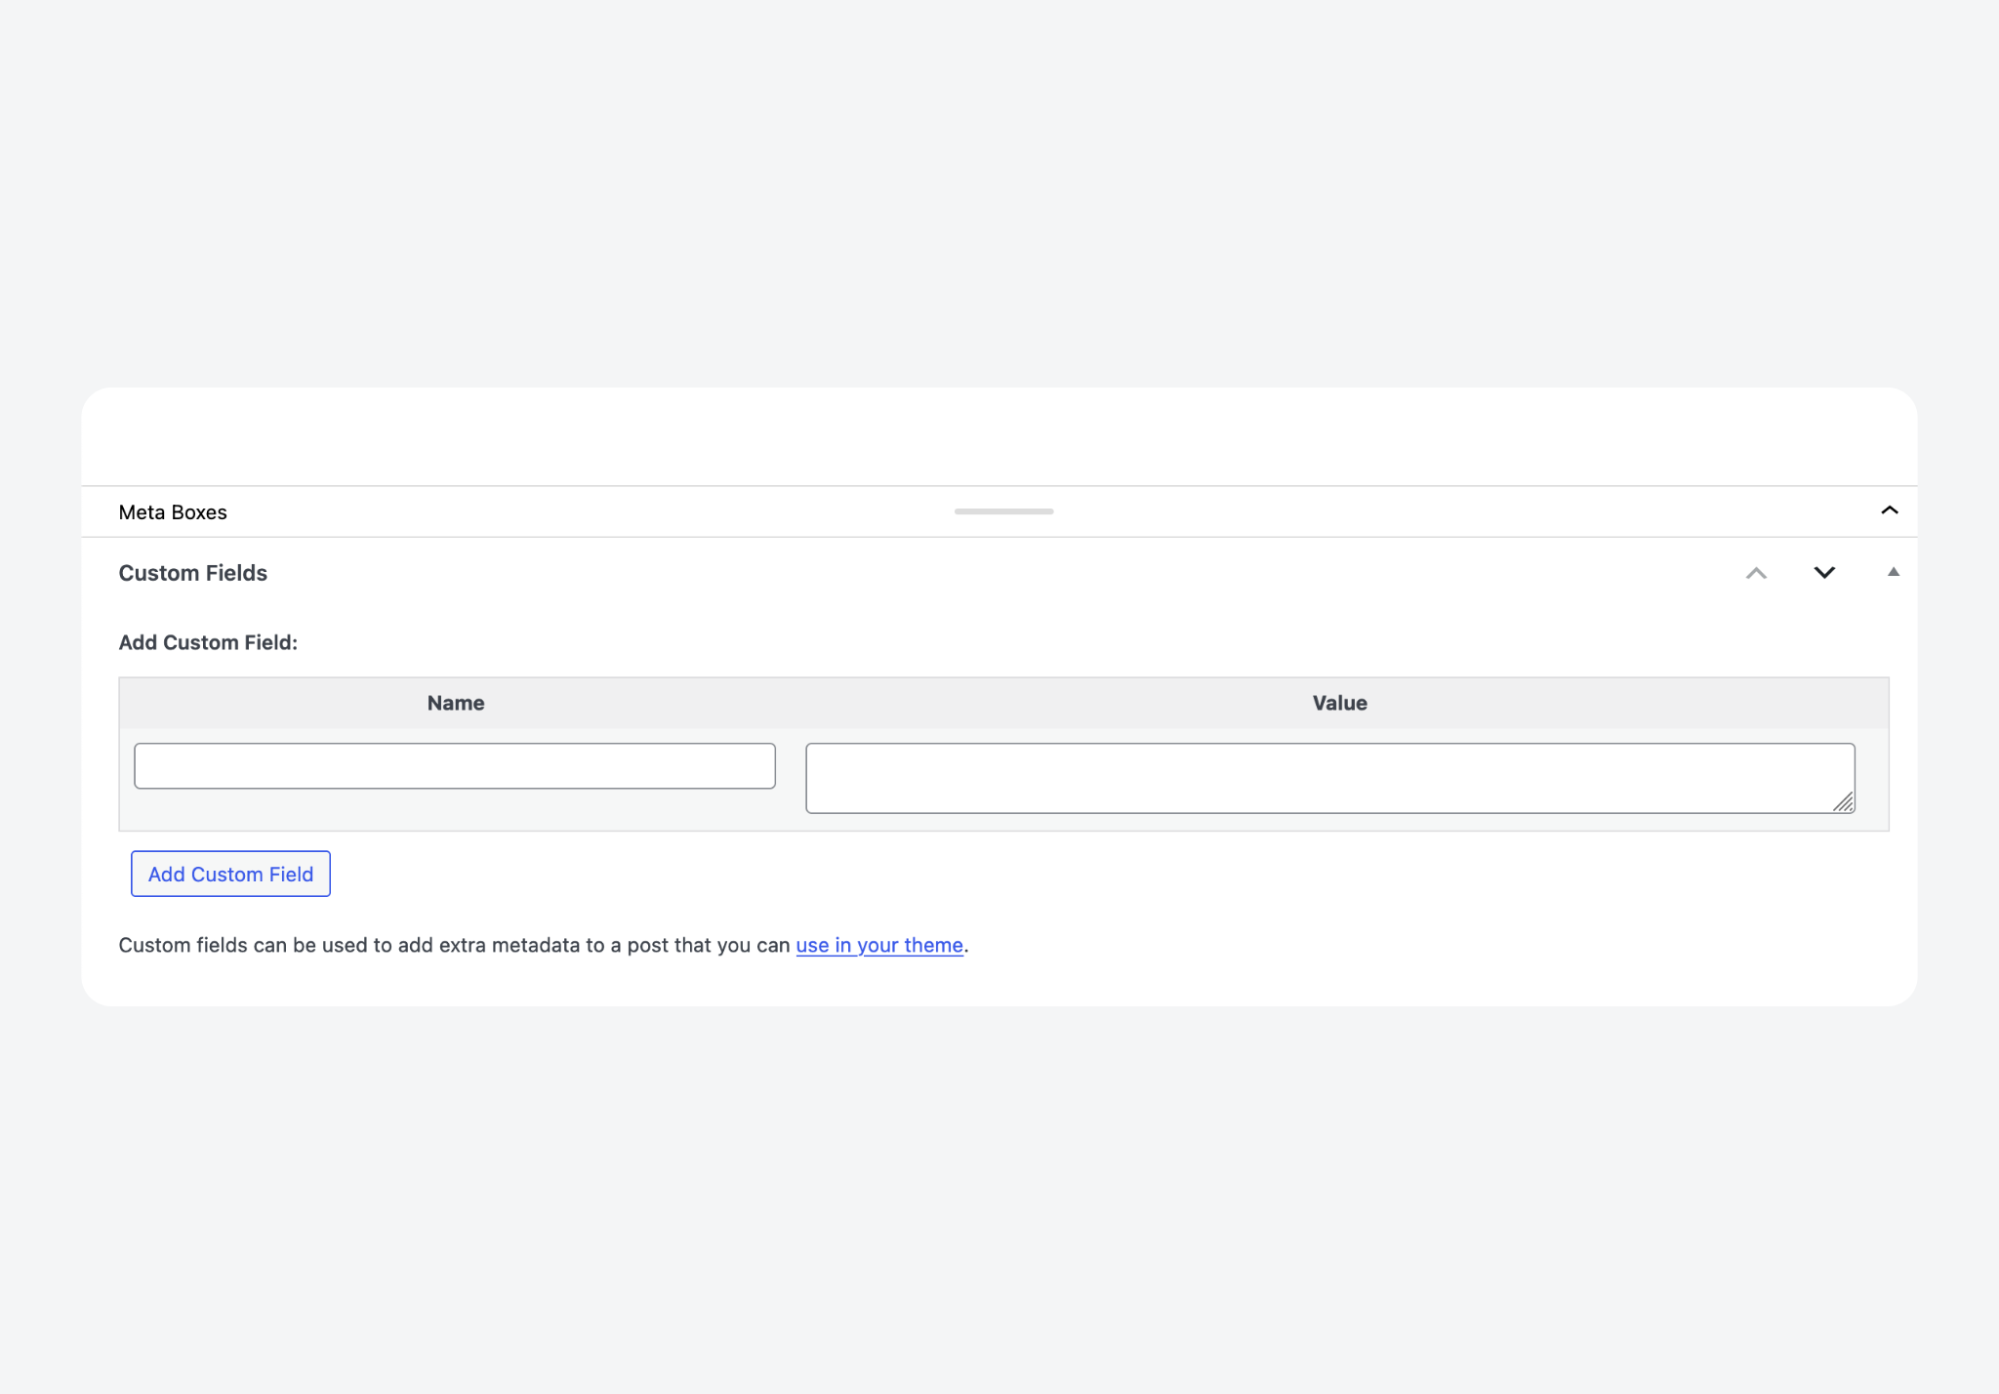This screenshot has height=1394, width=1999.
Task: Select the up-arrow icon in Custom Fields header
Action: [1757, 573]
